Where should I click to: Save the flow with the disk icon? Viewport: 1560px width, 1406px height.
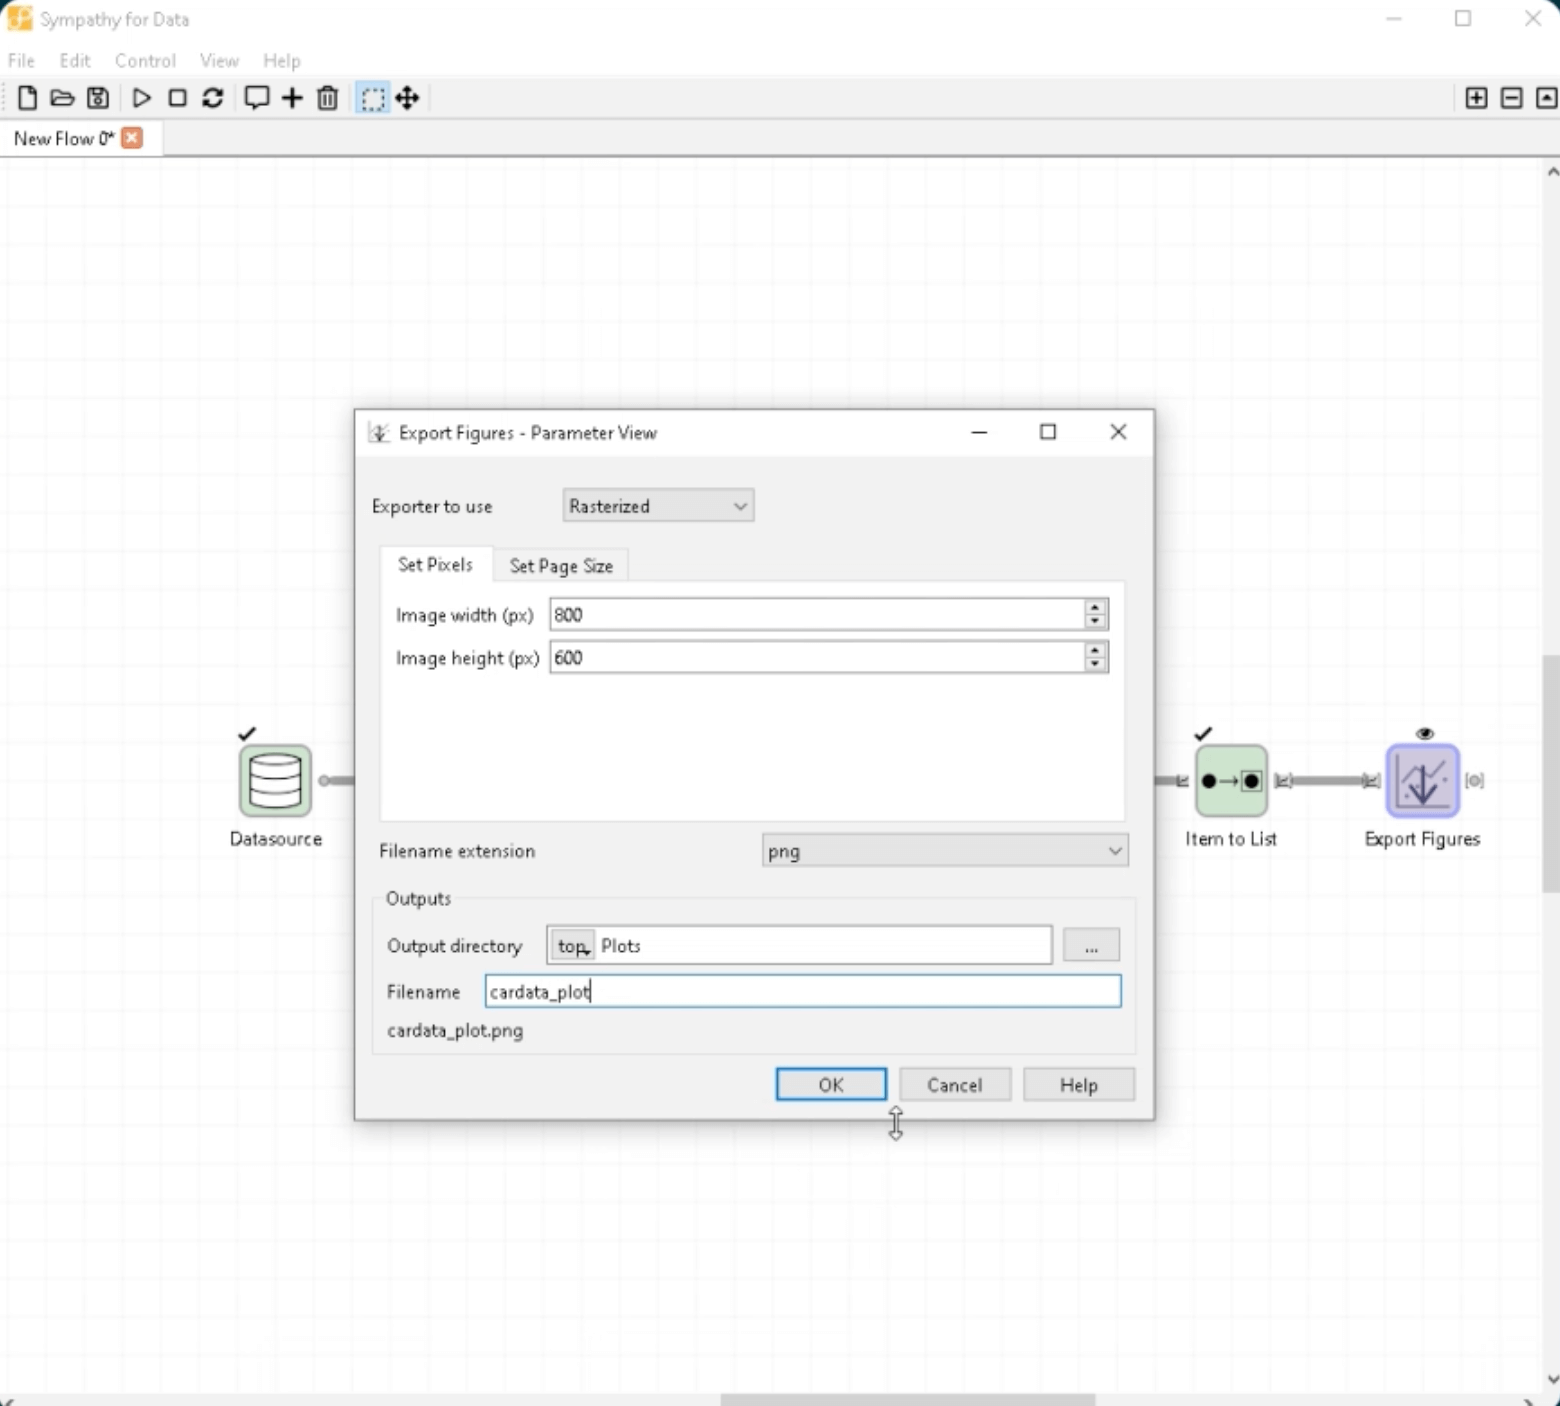click(x=97, y=98)
